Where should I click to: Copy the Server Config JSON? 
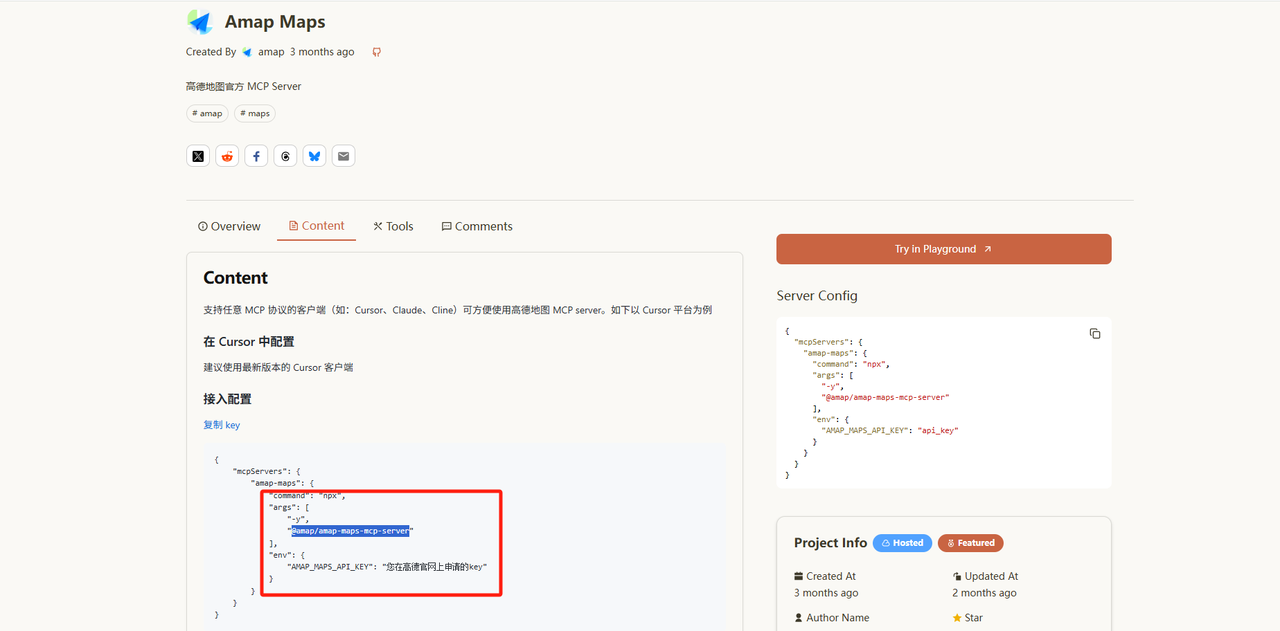(x=1095, y=333)
